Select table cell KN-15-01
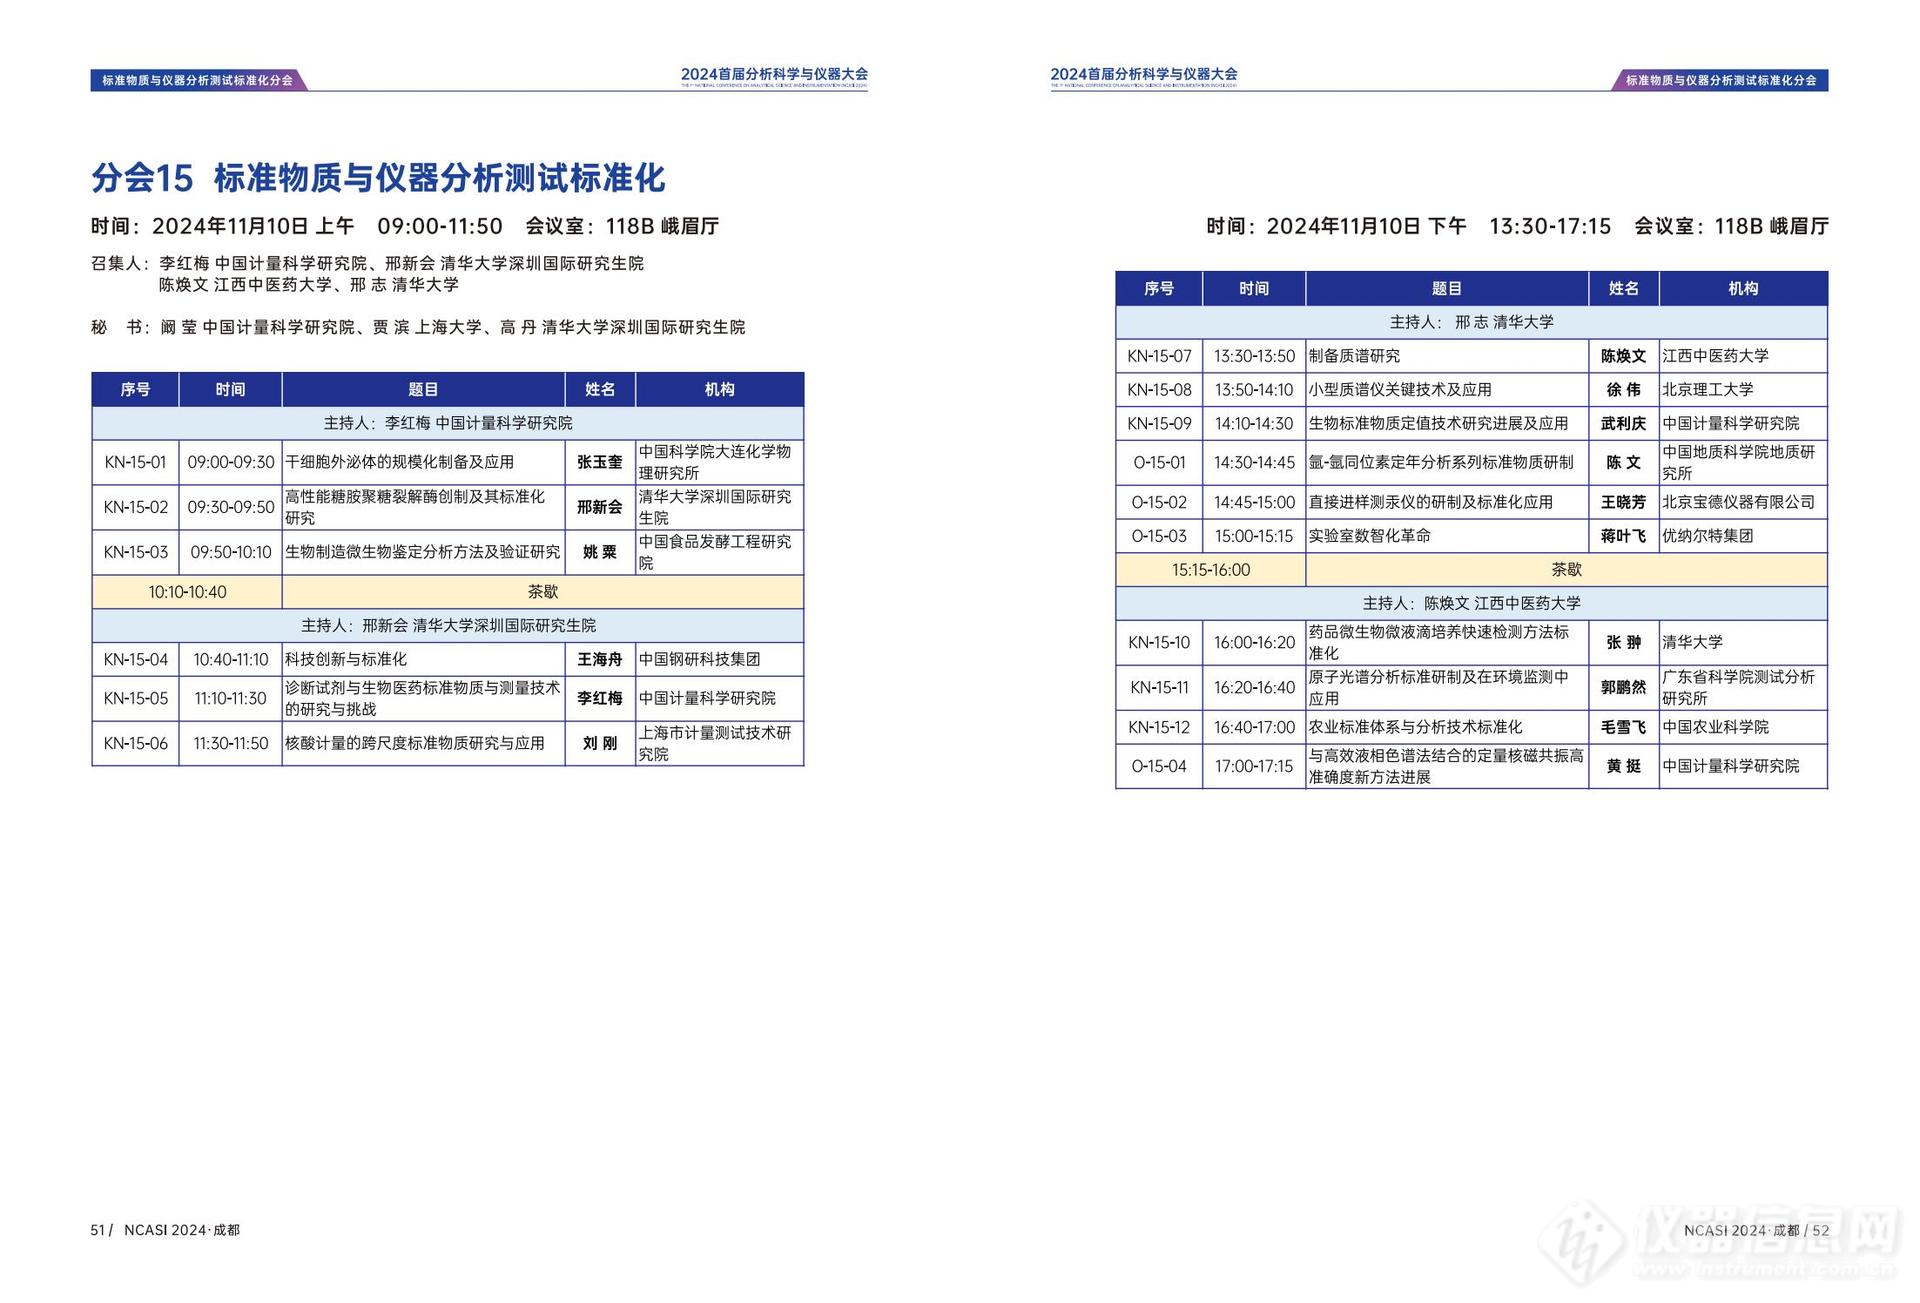The image size is (1920, 1303). (135, 462)
